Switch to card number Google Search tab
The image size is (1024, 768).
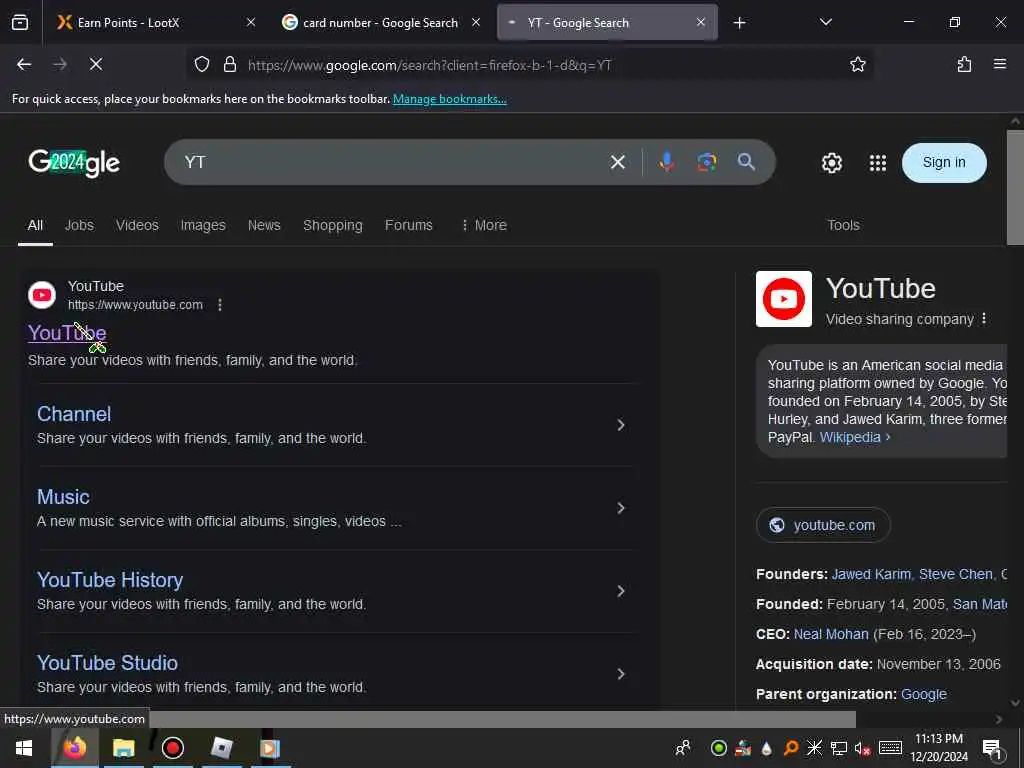click(x=381, y=23)
